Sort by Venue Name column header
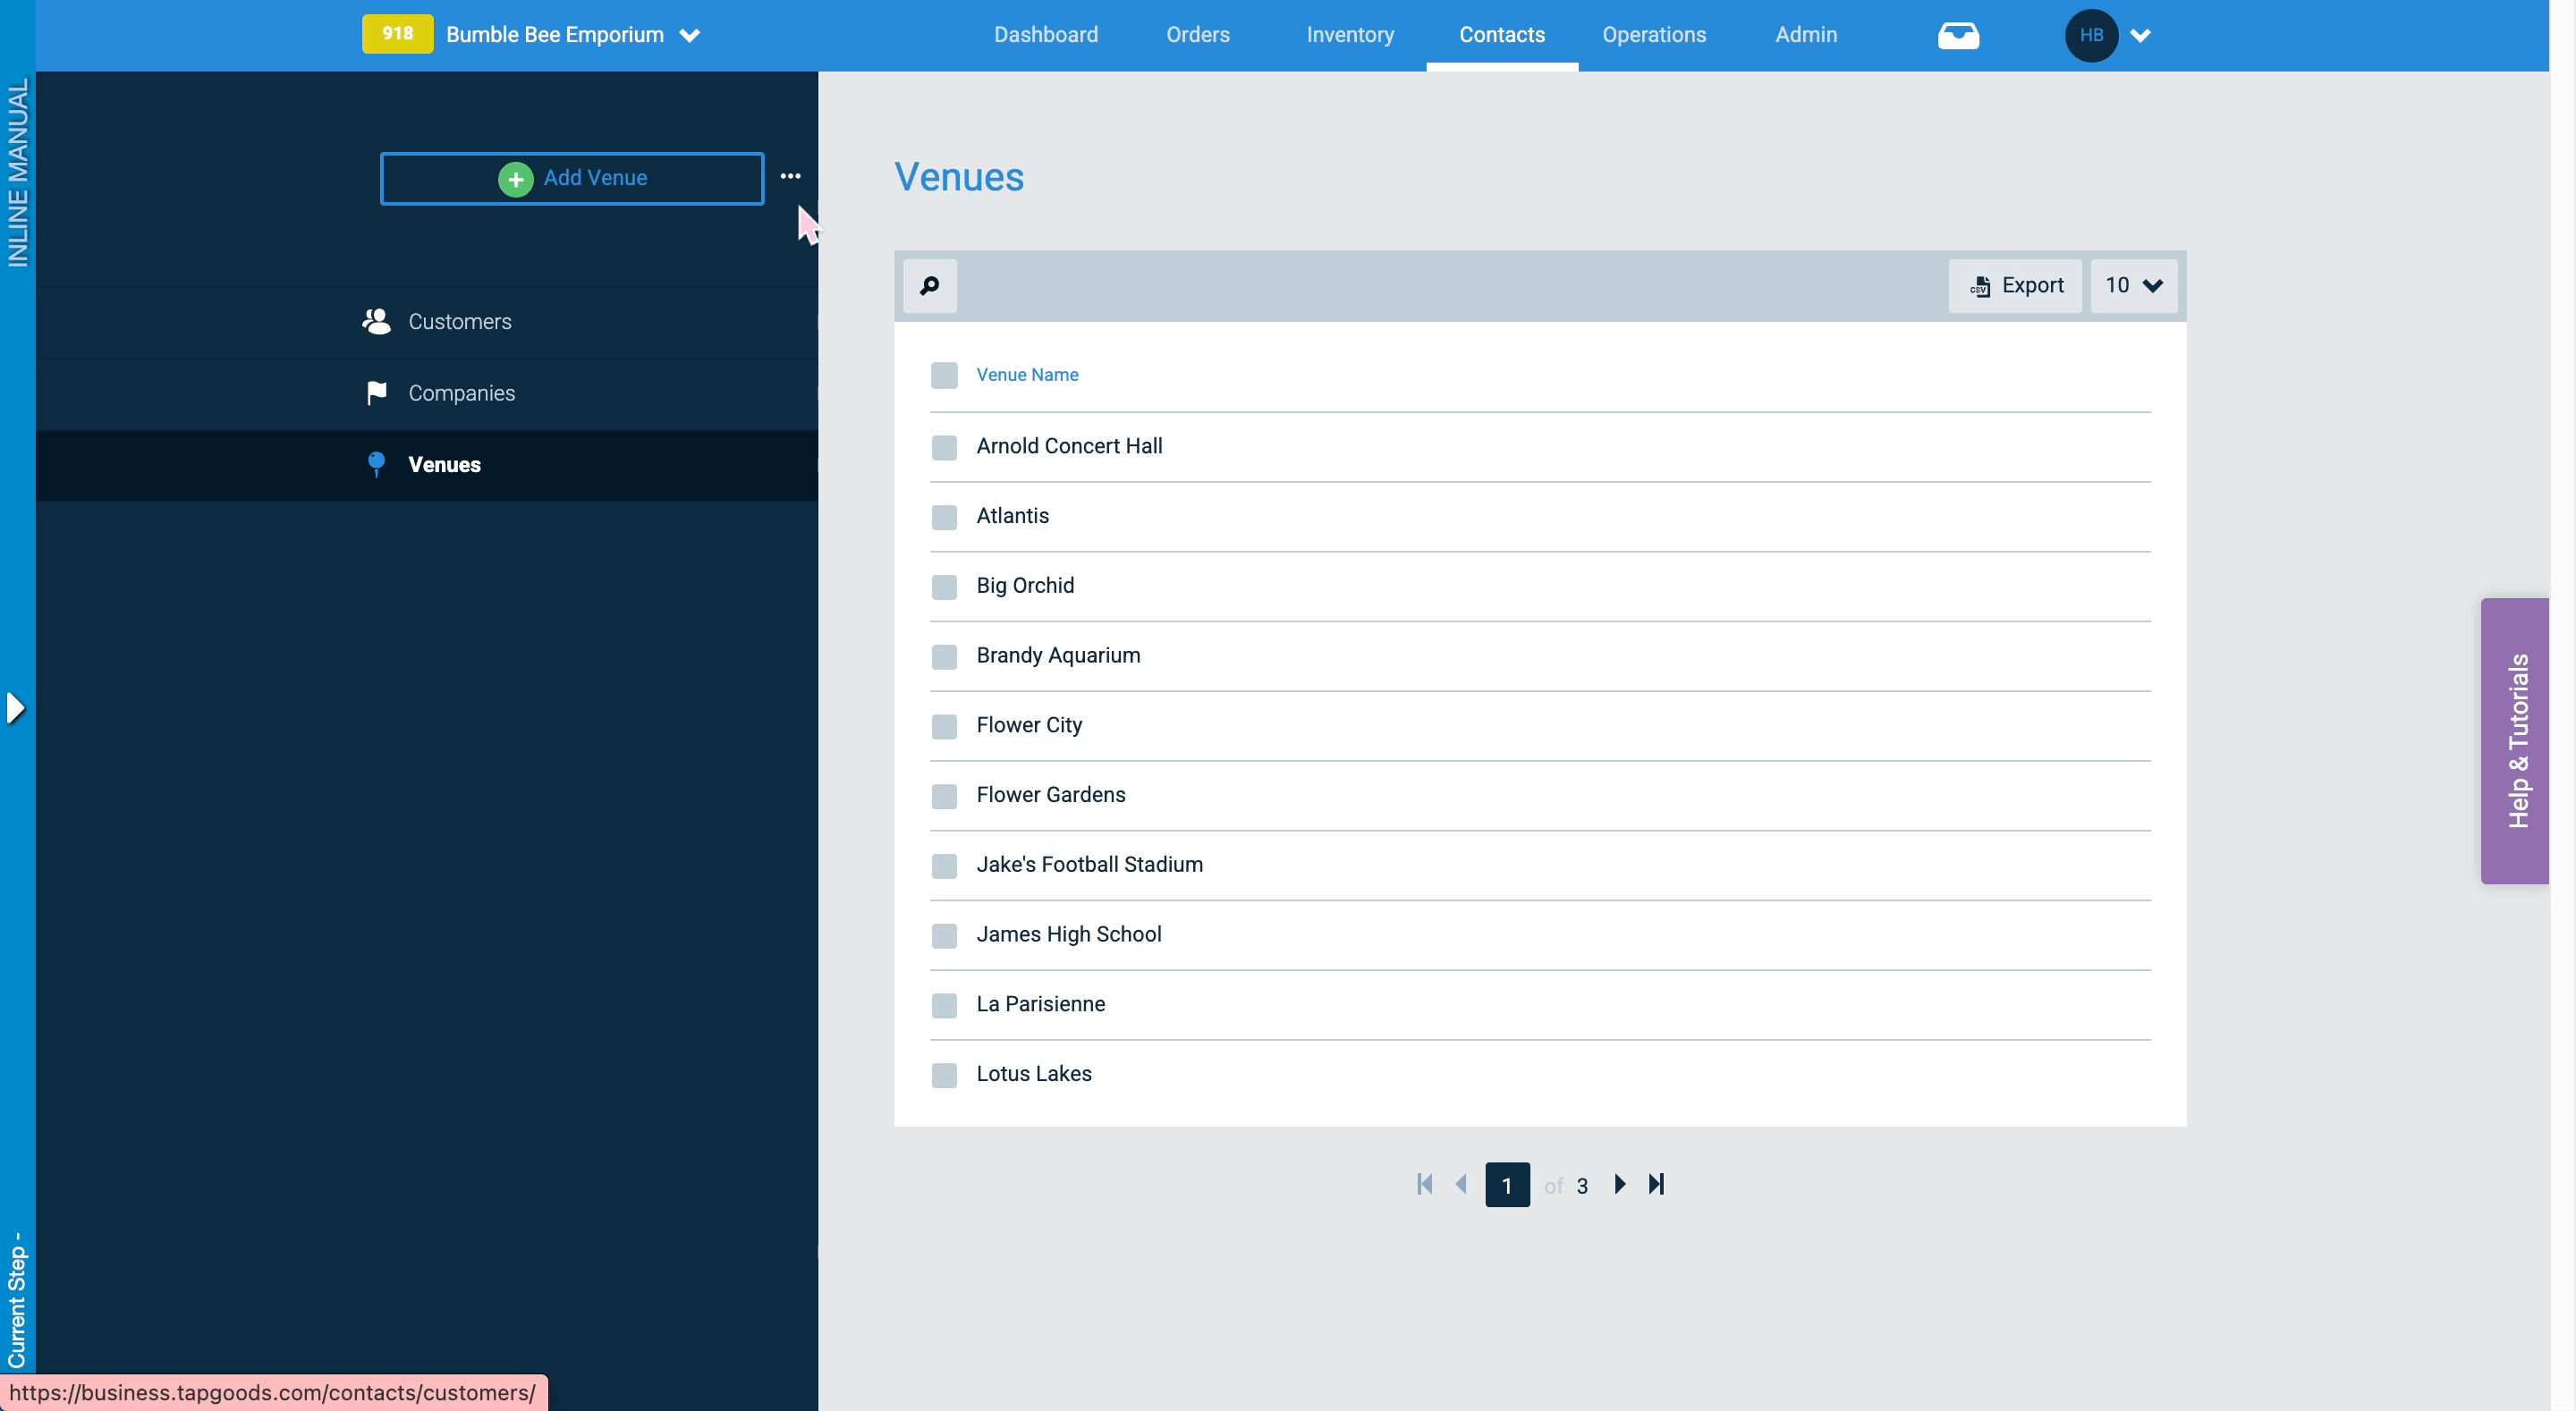2576x1411 pixels. (x=1027, y=375)
